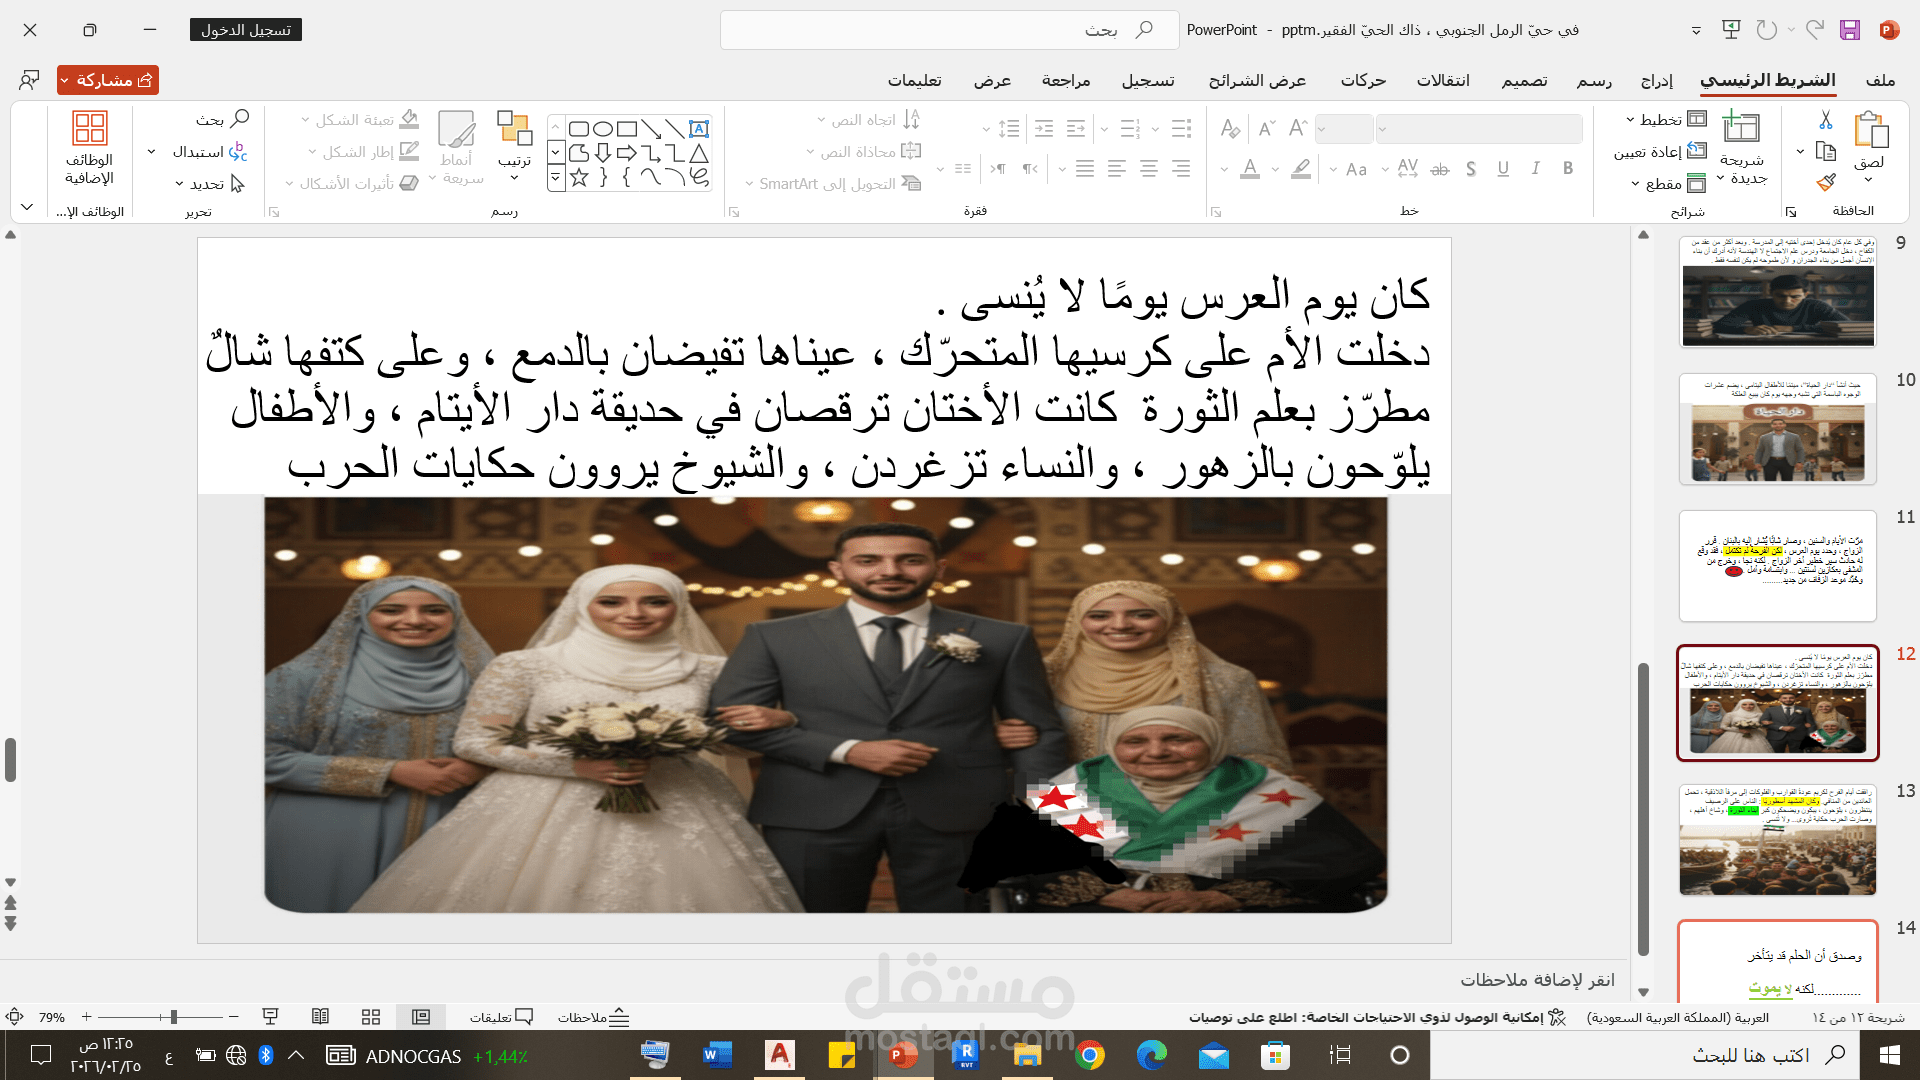Click the Increase Font Size icon
Image resolution: width=1920 pixels, height=1080 pixels.
point(1297,126)
